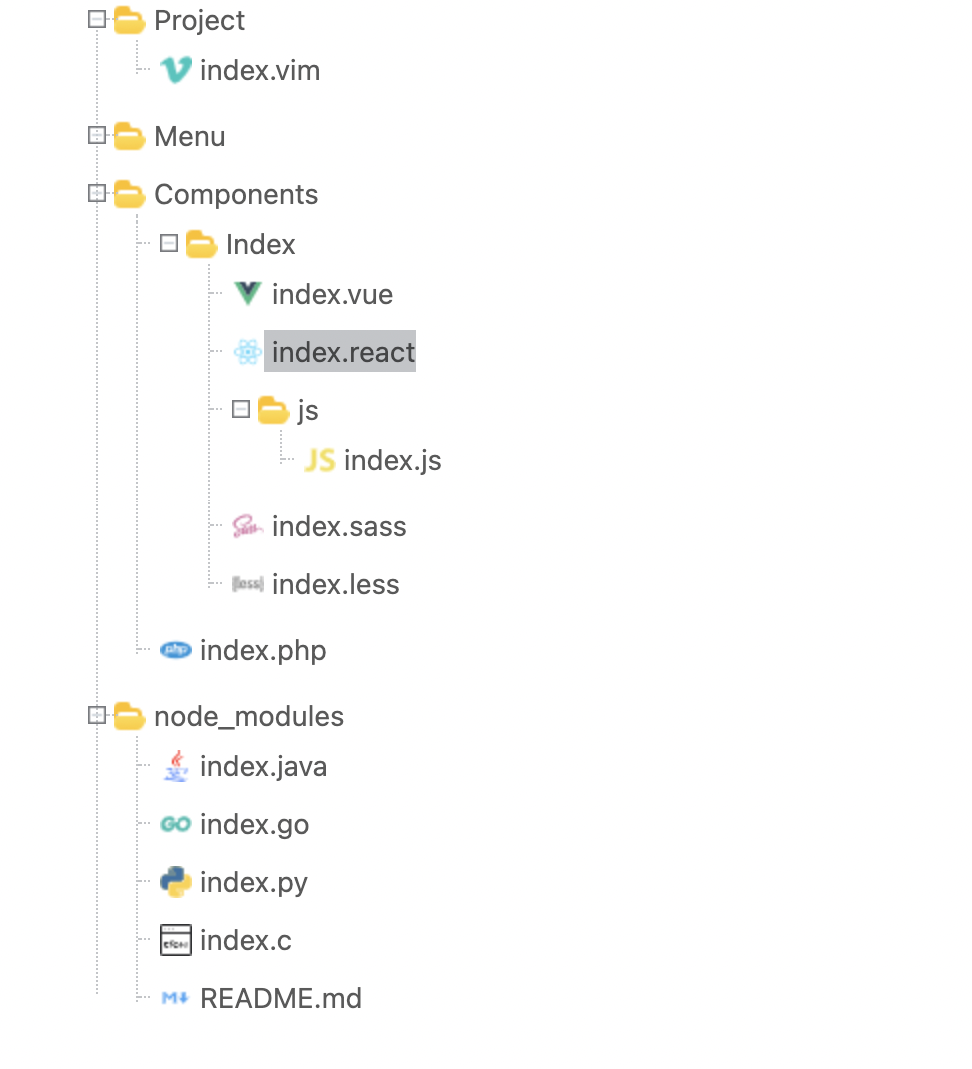972x1069 pixels.
Task: Collapse the Components folder expander
Action: pyautogui.click(x=97, y=194)
